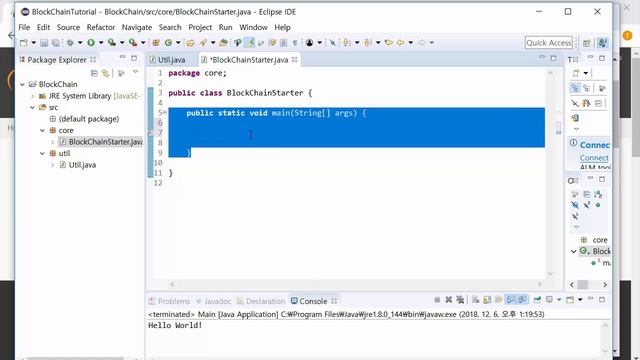Click the Open Perspective icon

[587, 43]
